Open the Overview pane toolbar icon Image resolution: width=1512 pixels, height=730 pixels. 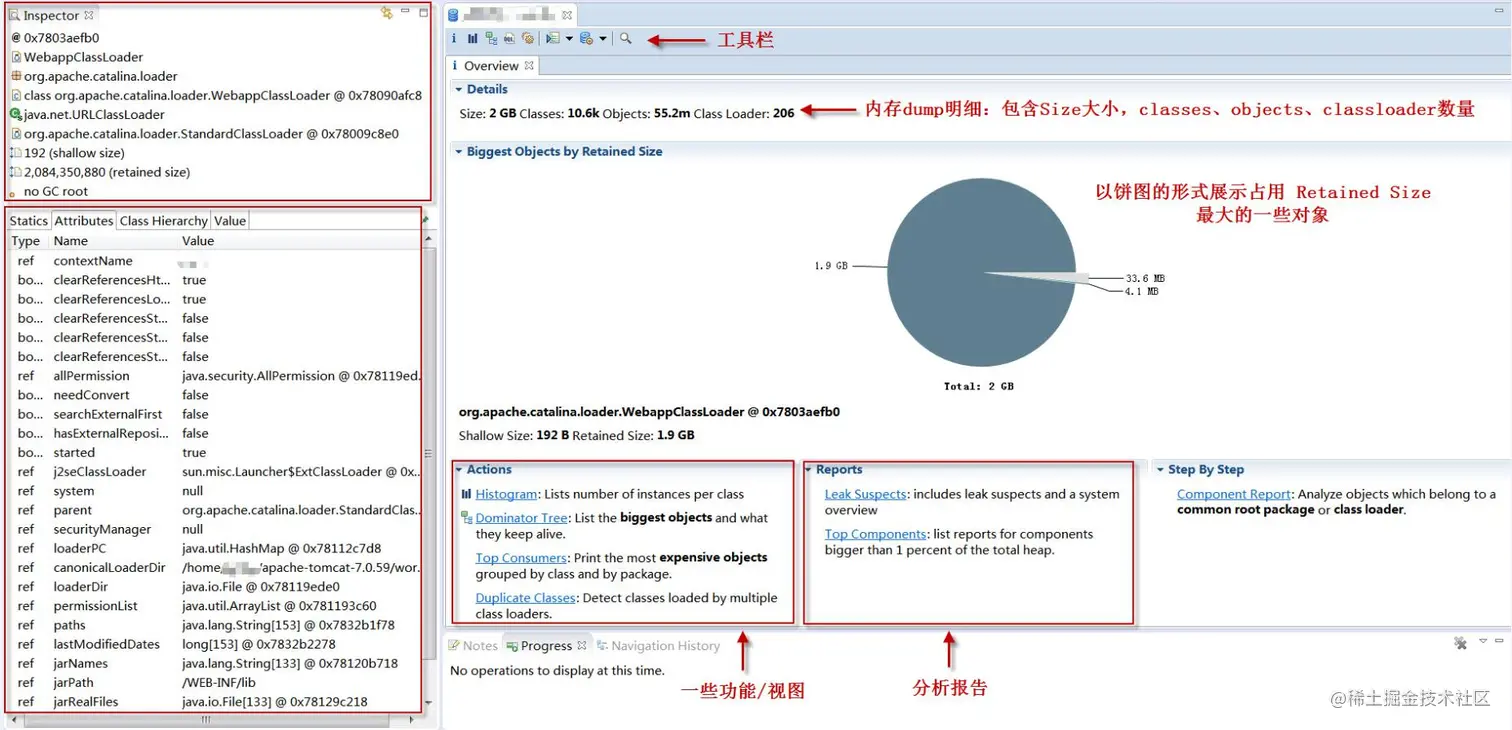[454, 38]
